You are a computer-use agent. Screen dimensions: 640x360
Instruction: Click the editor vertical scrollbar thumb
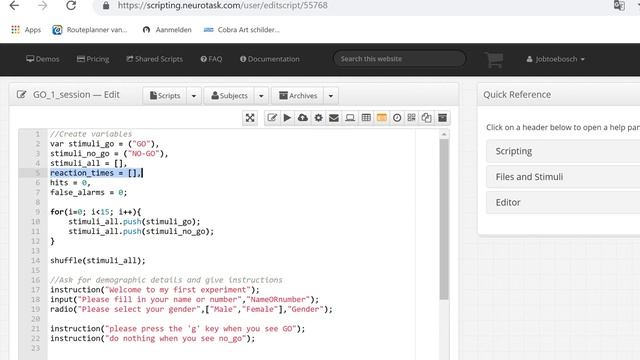(444, 220)
